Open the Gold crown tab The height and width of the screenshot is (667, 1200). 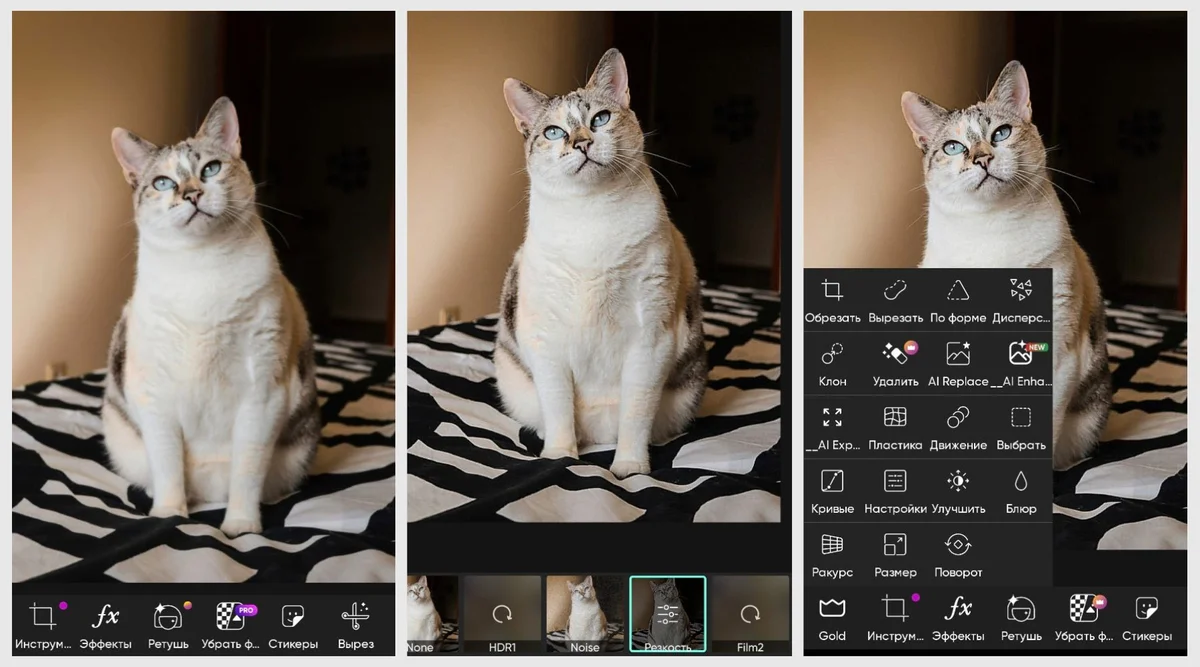[x=832, y=617]
